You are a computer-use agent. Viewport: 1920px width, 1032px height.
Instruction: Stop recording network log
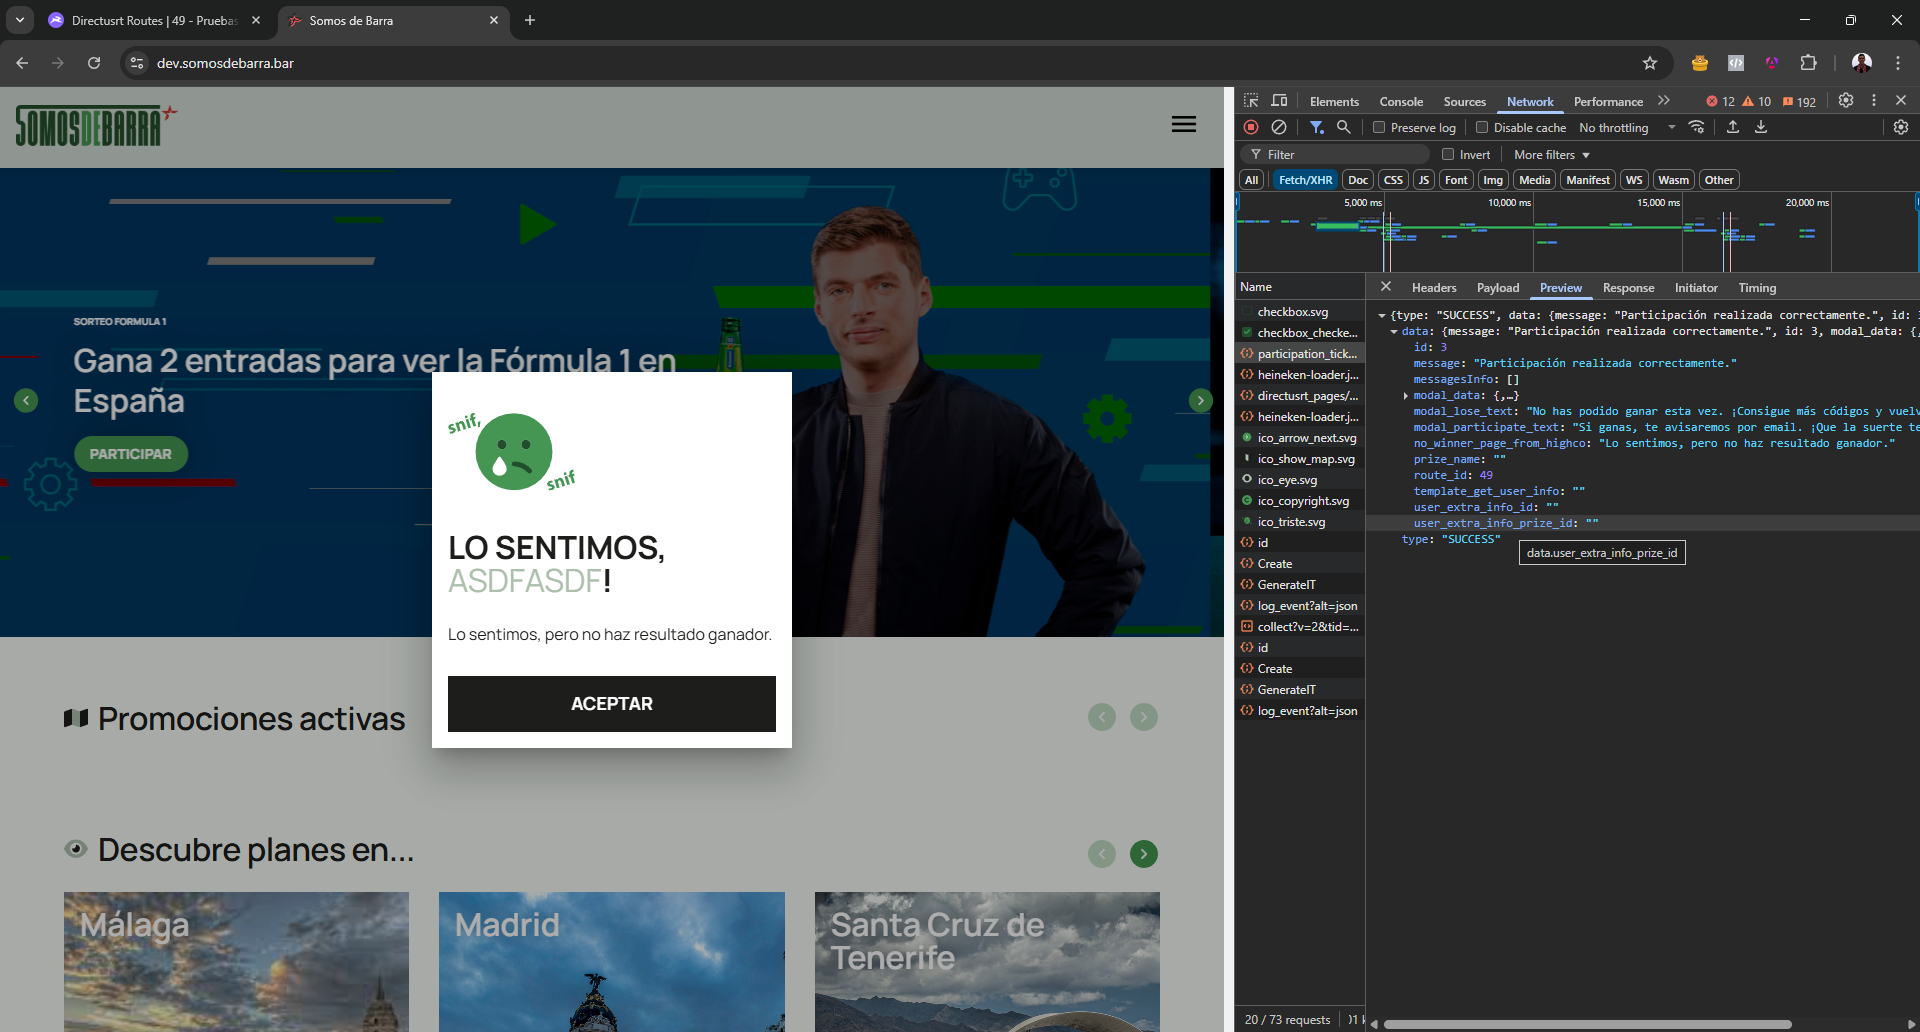click(x=1251, y=127)
